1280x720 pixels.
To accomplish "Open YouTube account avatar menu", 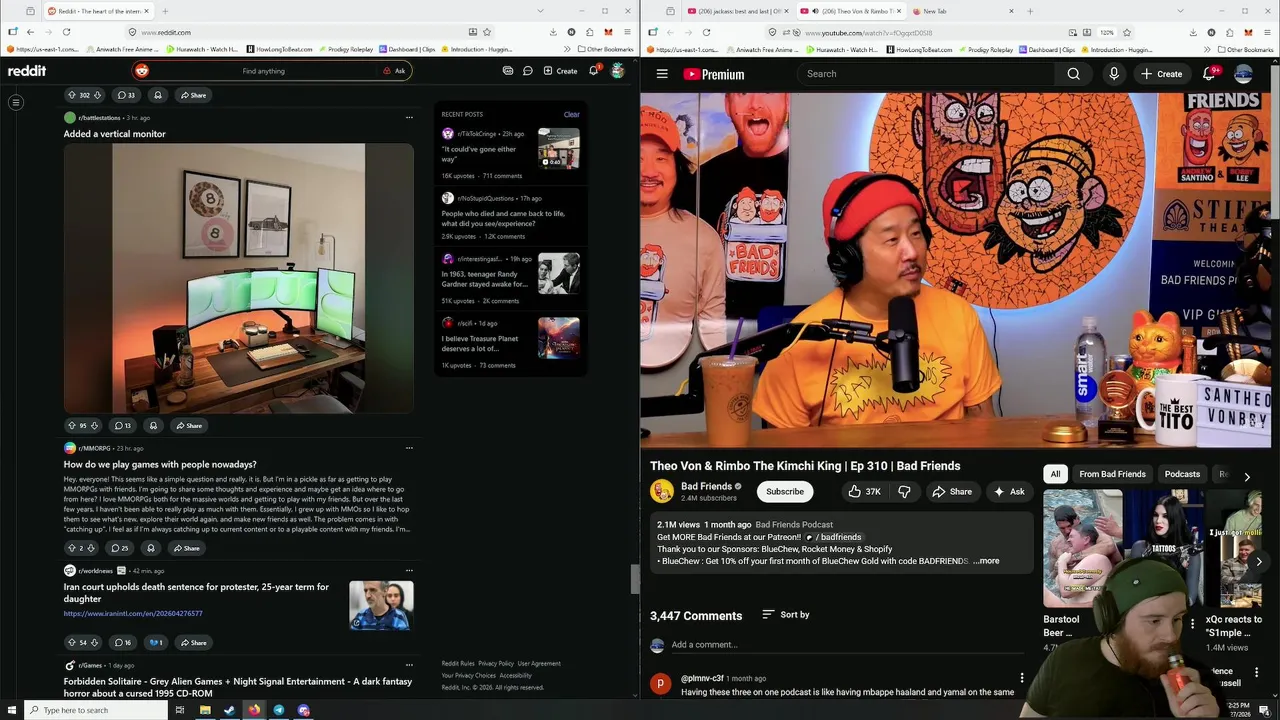I will 1244,74.
